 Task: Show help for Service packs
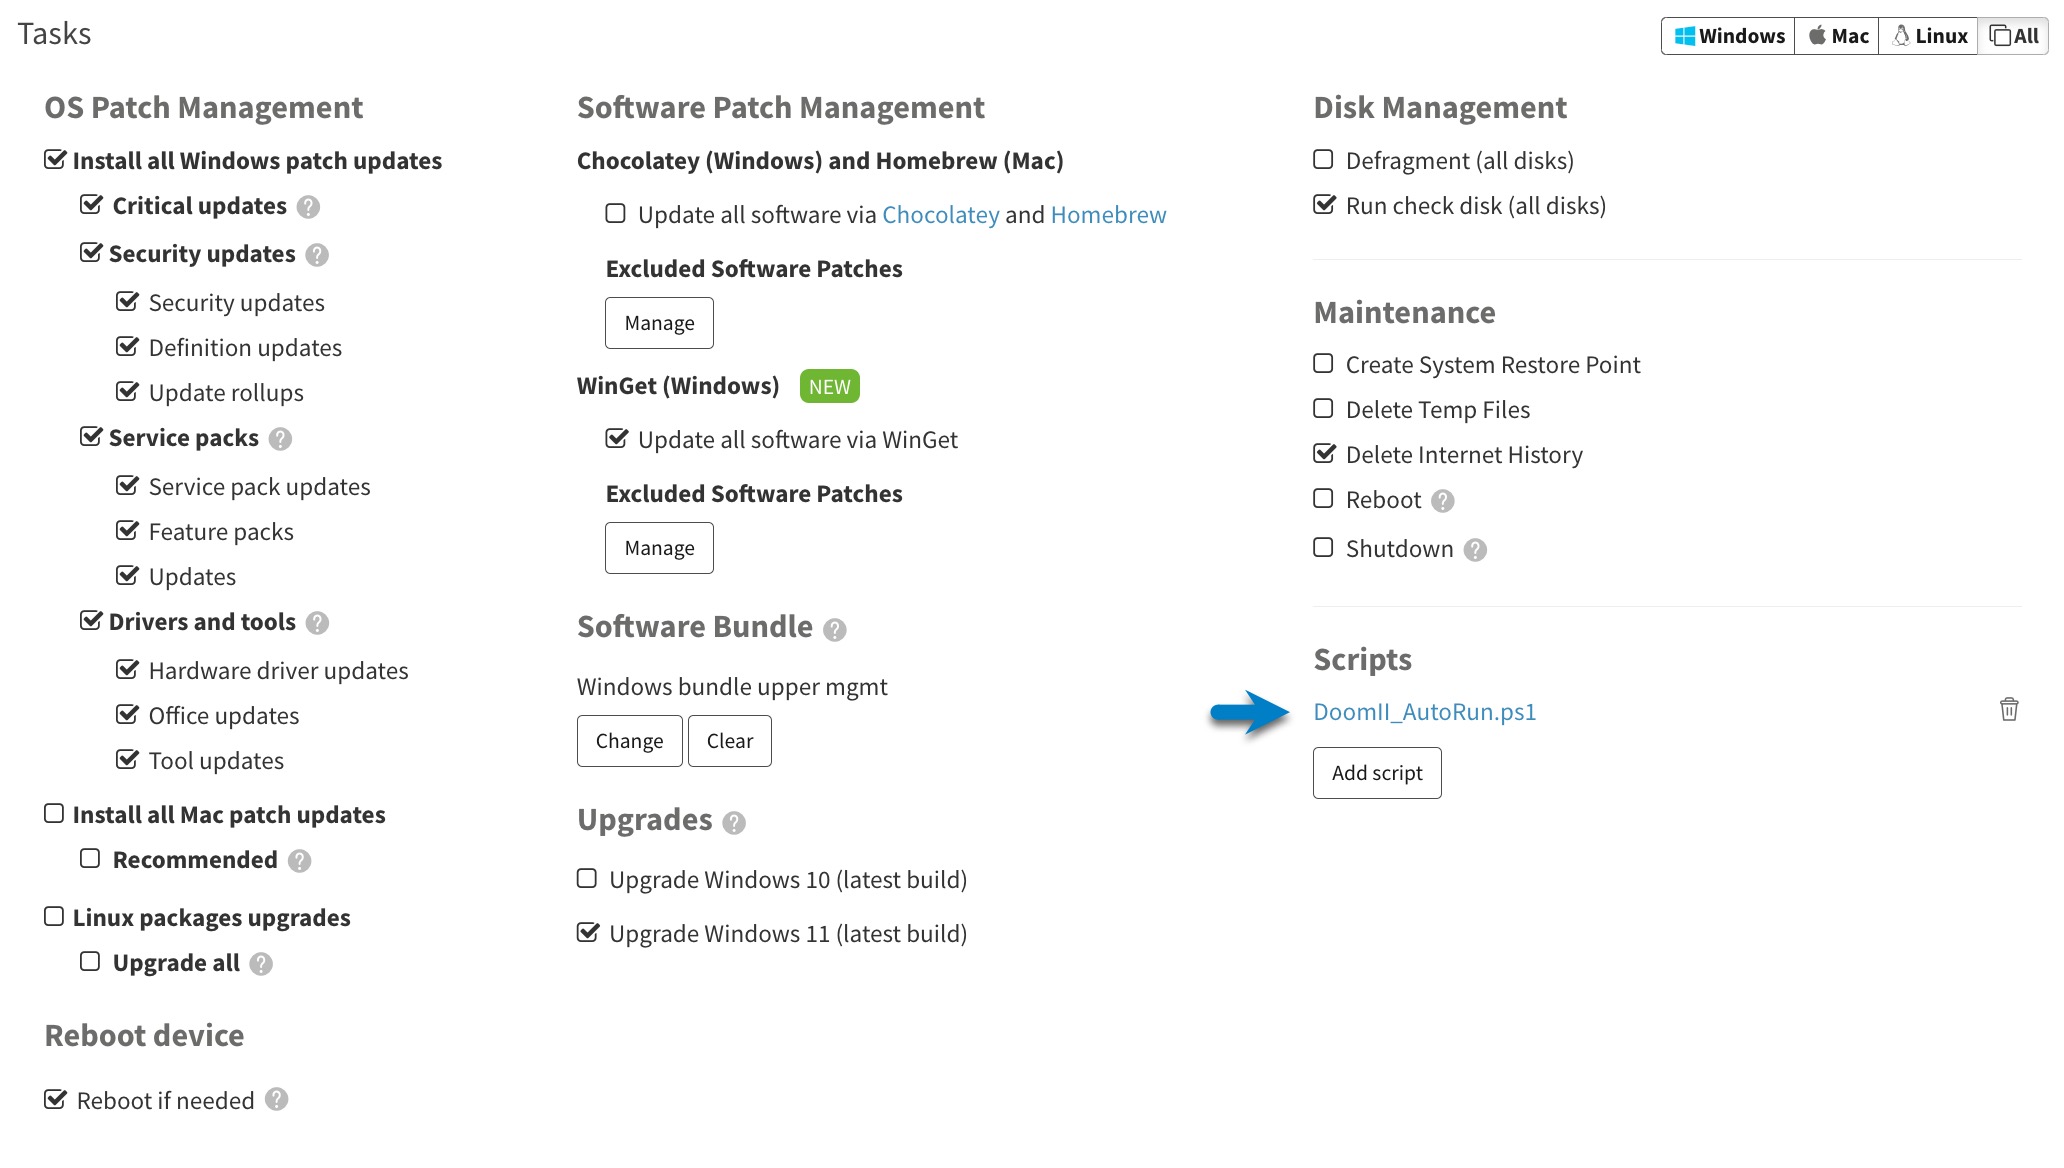pos(281,439)
